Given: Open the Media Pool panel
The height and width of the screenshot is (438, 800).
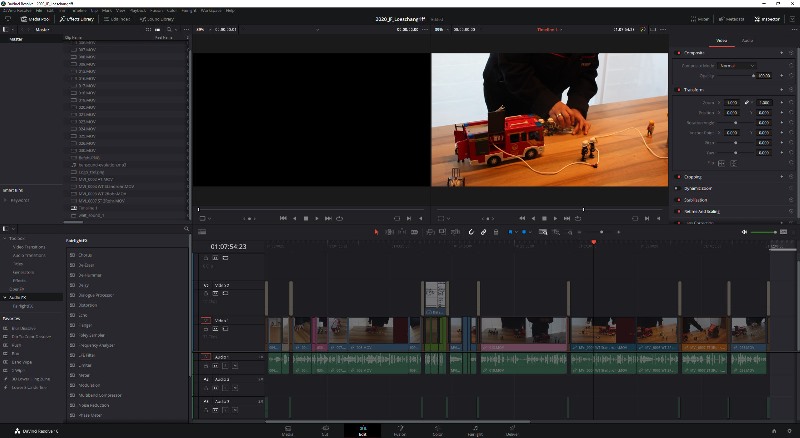Looking at the screenshot, I should coord(34,19).
